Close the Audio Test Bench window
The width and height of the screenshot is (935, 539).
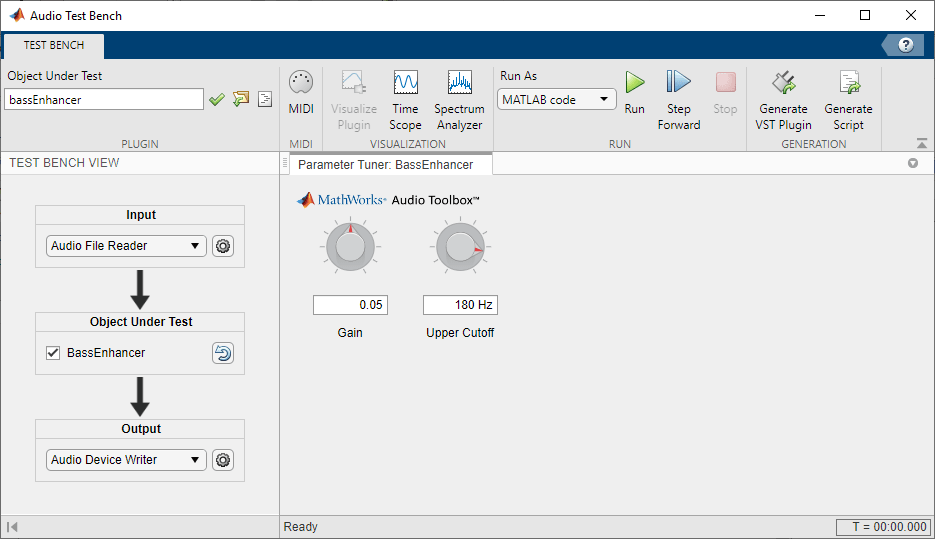coord(911,16)
